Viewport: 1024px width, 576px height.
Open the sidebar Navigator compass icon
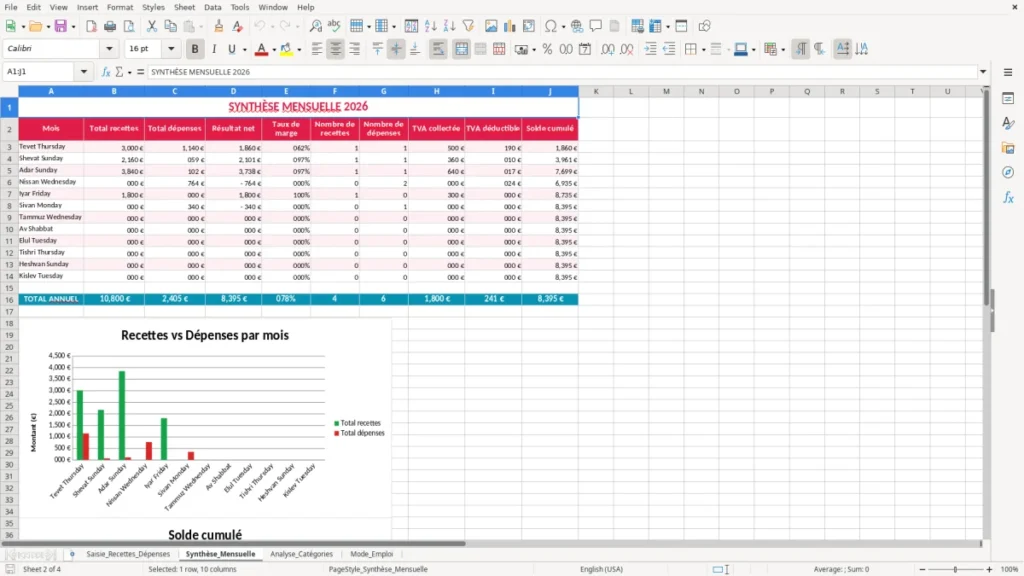1008,172
